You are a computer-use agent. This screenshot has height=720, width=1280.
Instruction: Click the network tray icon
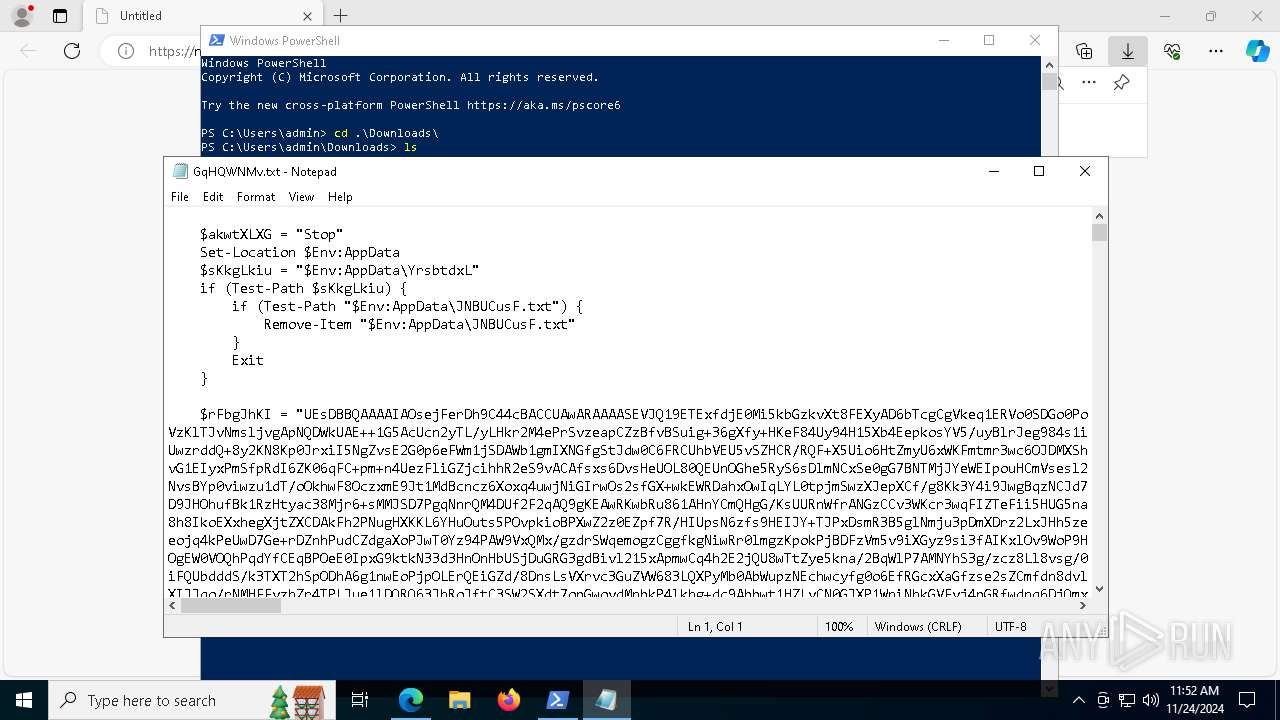coord(1127,700)
